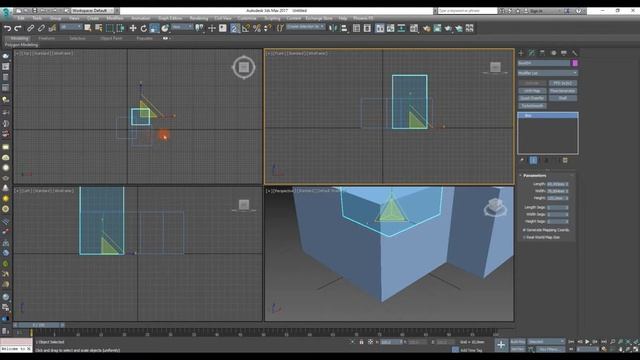Pick the Select Object tool
The height and width of the screenshot is (360, 640).
(x=88, y=28)
